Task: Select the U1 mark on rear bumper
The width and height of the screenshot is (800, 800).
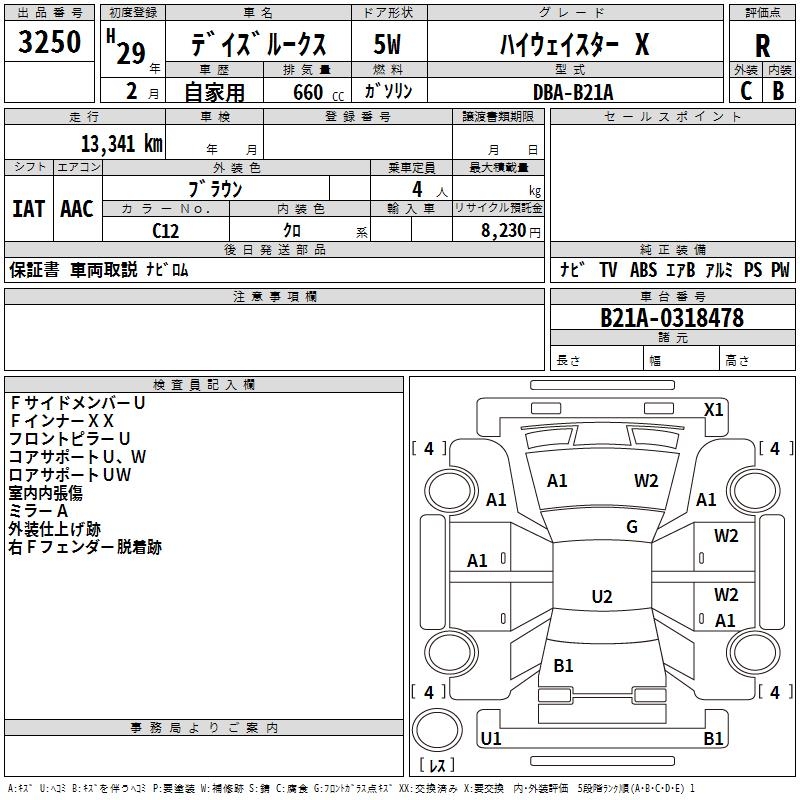Action: [x=490, y=739]
